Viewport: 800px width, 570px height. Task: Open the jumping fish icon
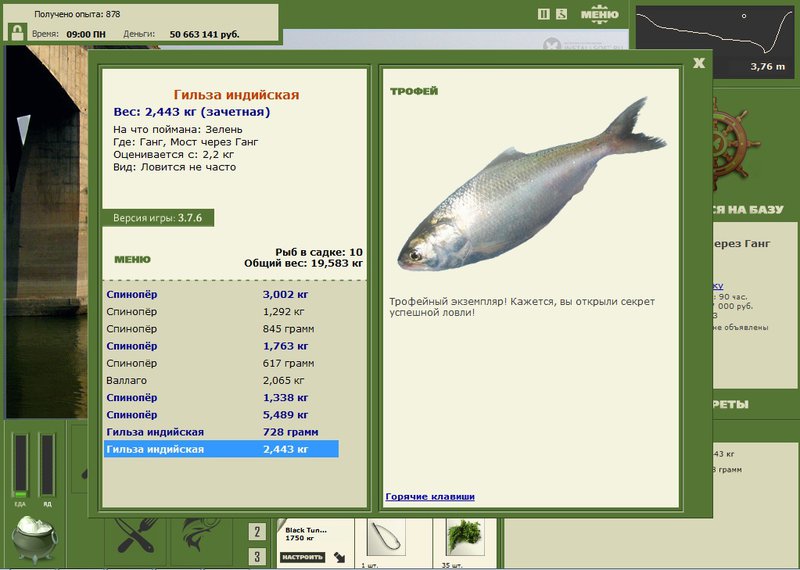click(200, 535)
